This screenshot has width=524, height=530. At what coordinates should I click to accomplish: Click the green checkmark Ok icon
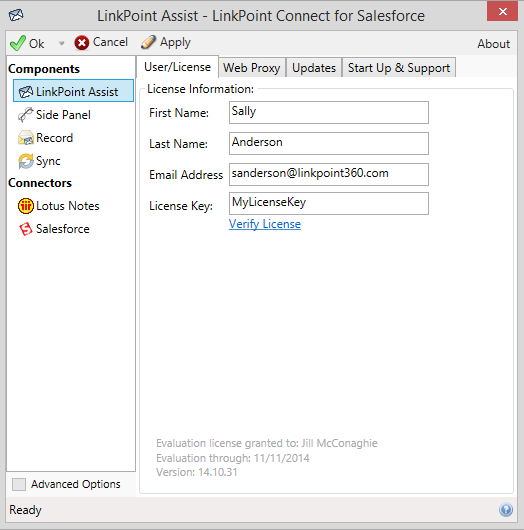[x=18, y=43]
